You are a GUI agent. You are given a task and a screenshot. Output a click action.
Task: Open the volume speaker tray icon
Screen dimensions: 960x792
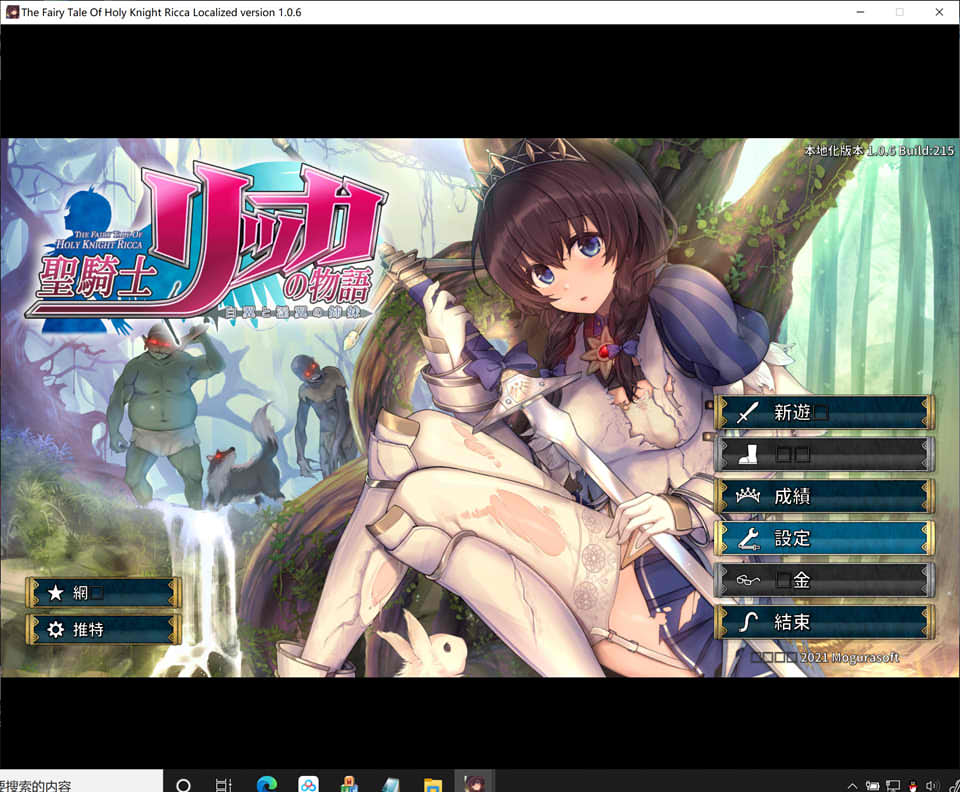tap(931, 785)
